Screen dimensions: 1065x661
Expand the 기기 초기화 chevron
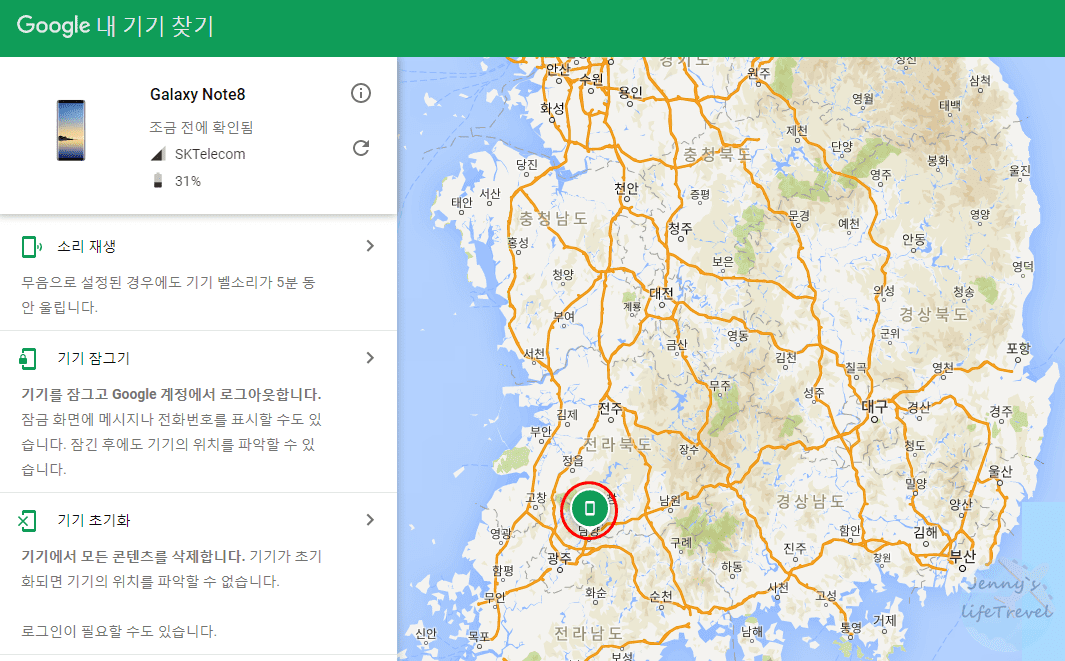[370, 520]
